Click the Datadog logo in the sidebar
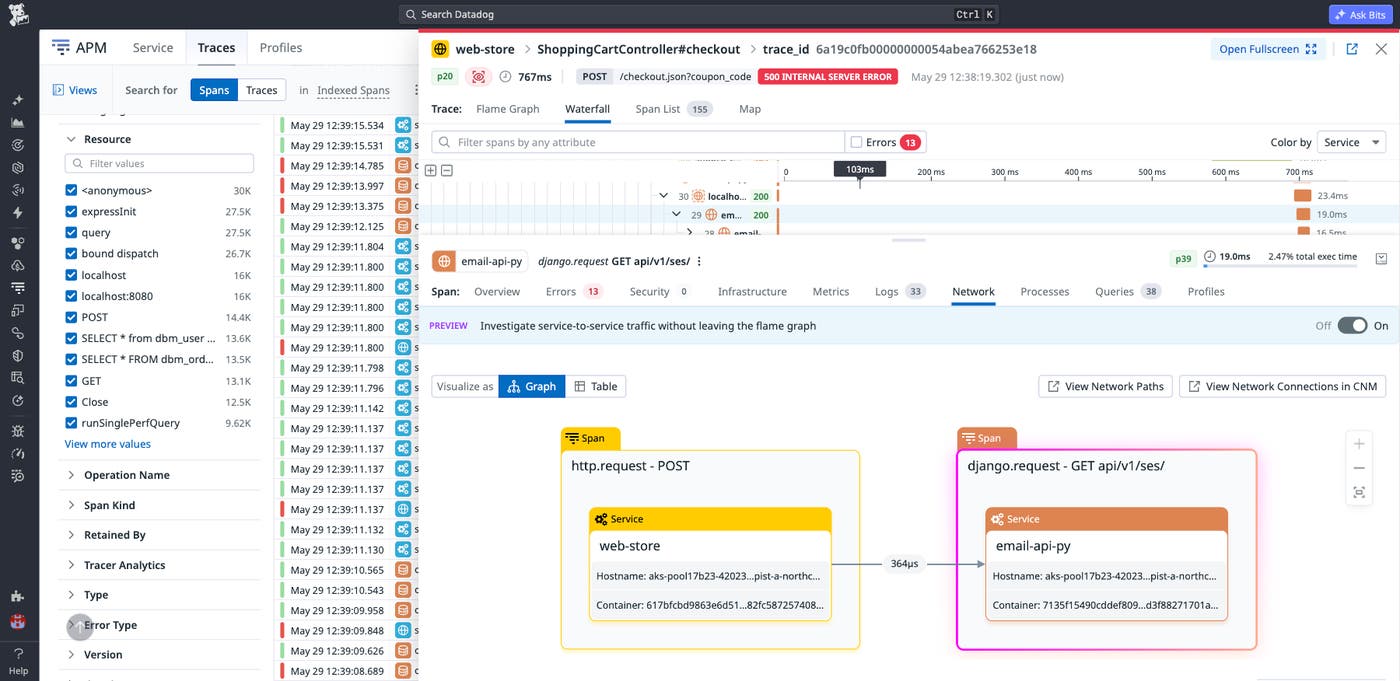The width and height of the screenshot is (1400, 681). 18,15
